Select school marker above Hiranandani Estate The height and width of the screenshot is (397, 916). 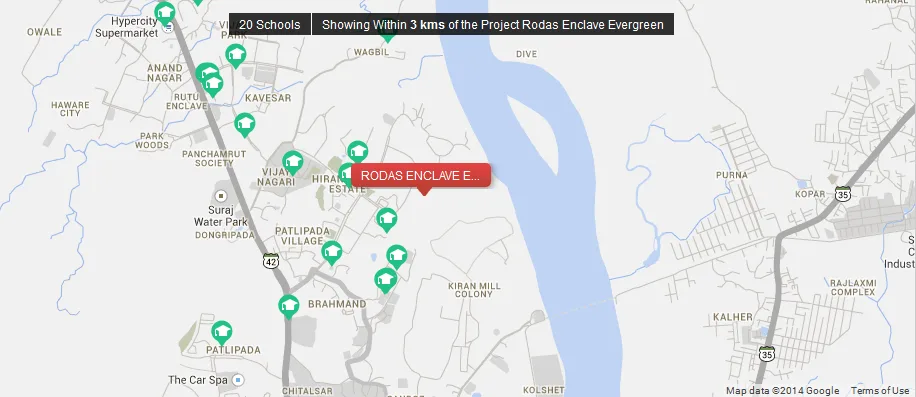[x=358, y=152]
